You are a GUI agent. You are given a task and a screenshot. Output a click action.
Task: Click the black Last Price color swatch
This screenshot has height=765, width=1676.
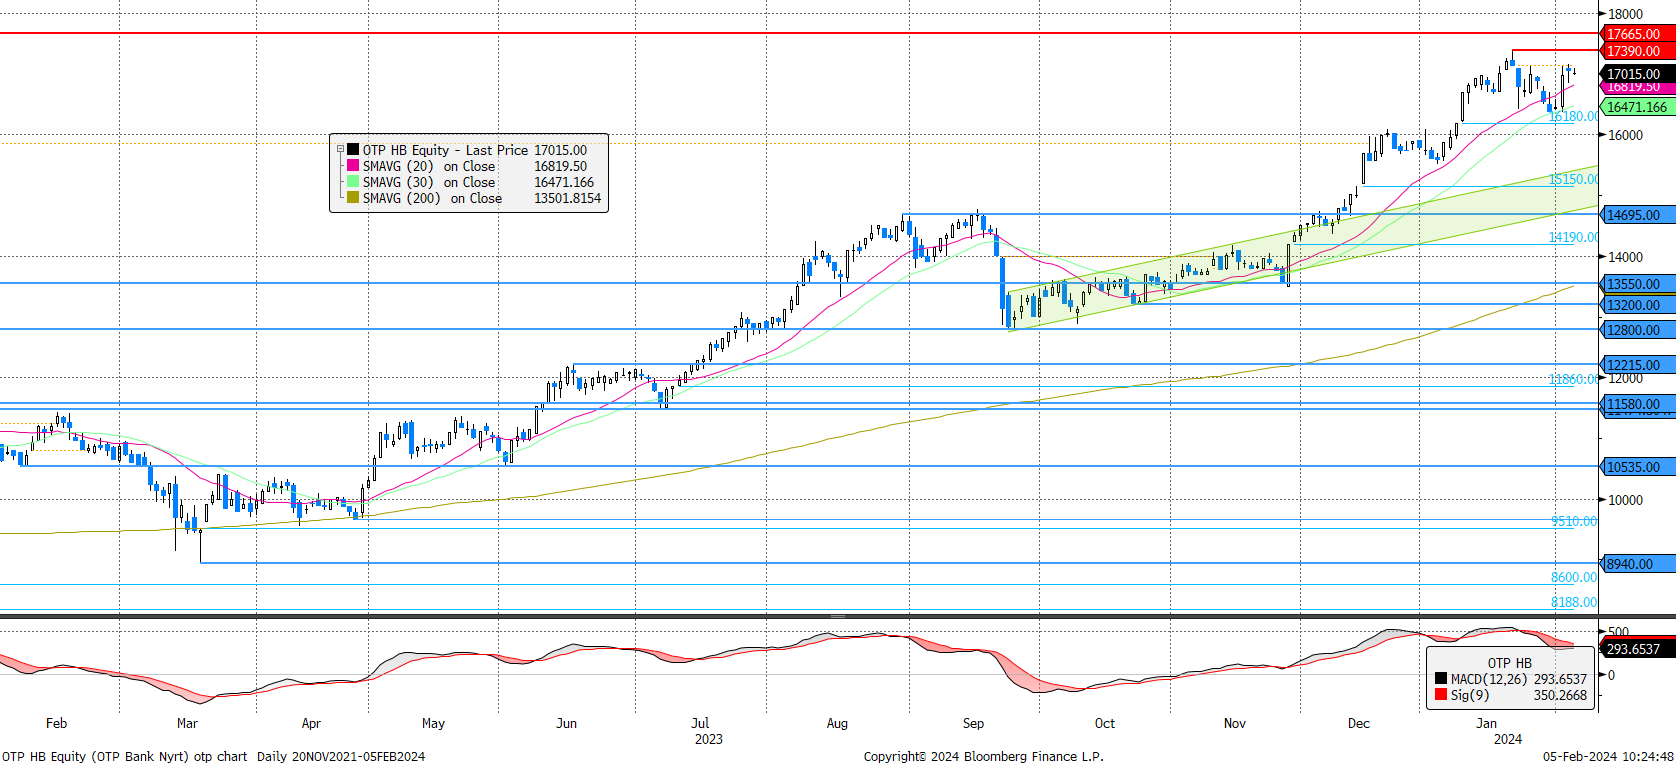[353, 150]
